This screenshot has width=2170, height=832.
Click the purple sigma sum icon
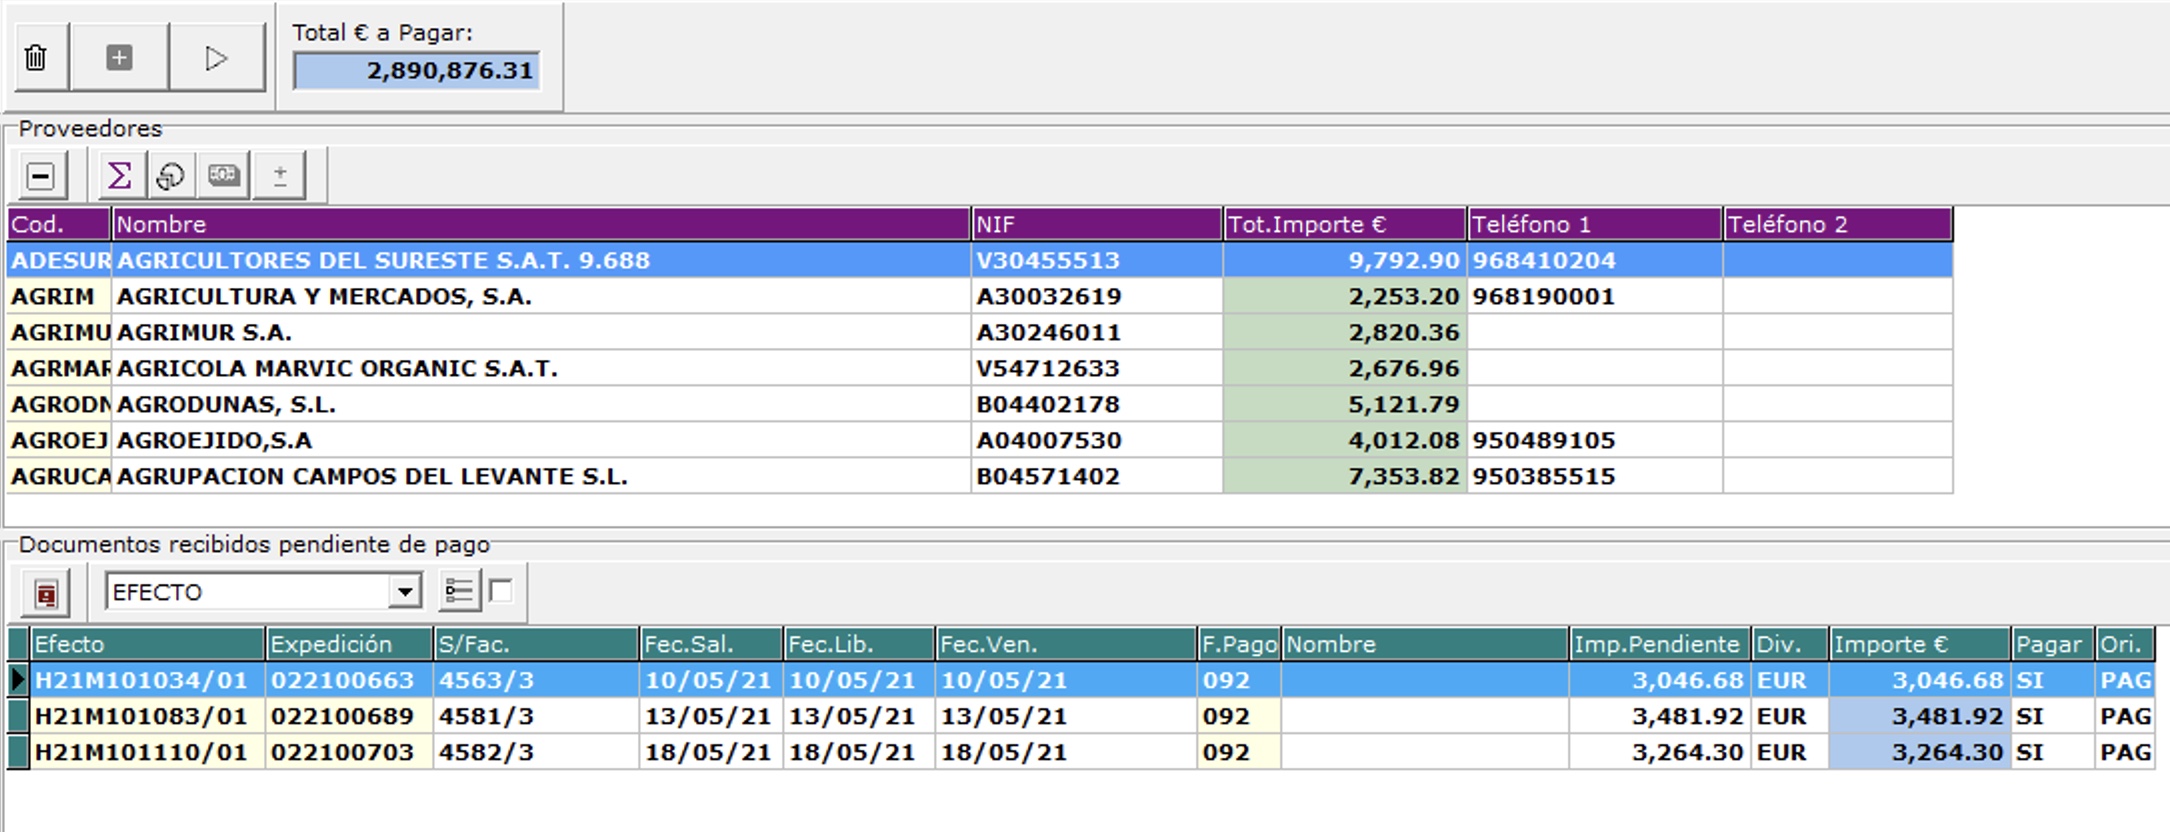click(120, 177)
